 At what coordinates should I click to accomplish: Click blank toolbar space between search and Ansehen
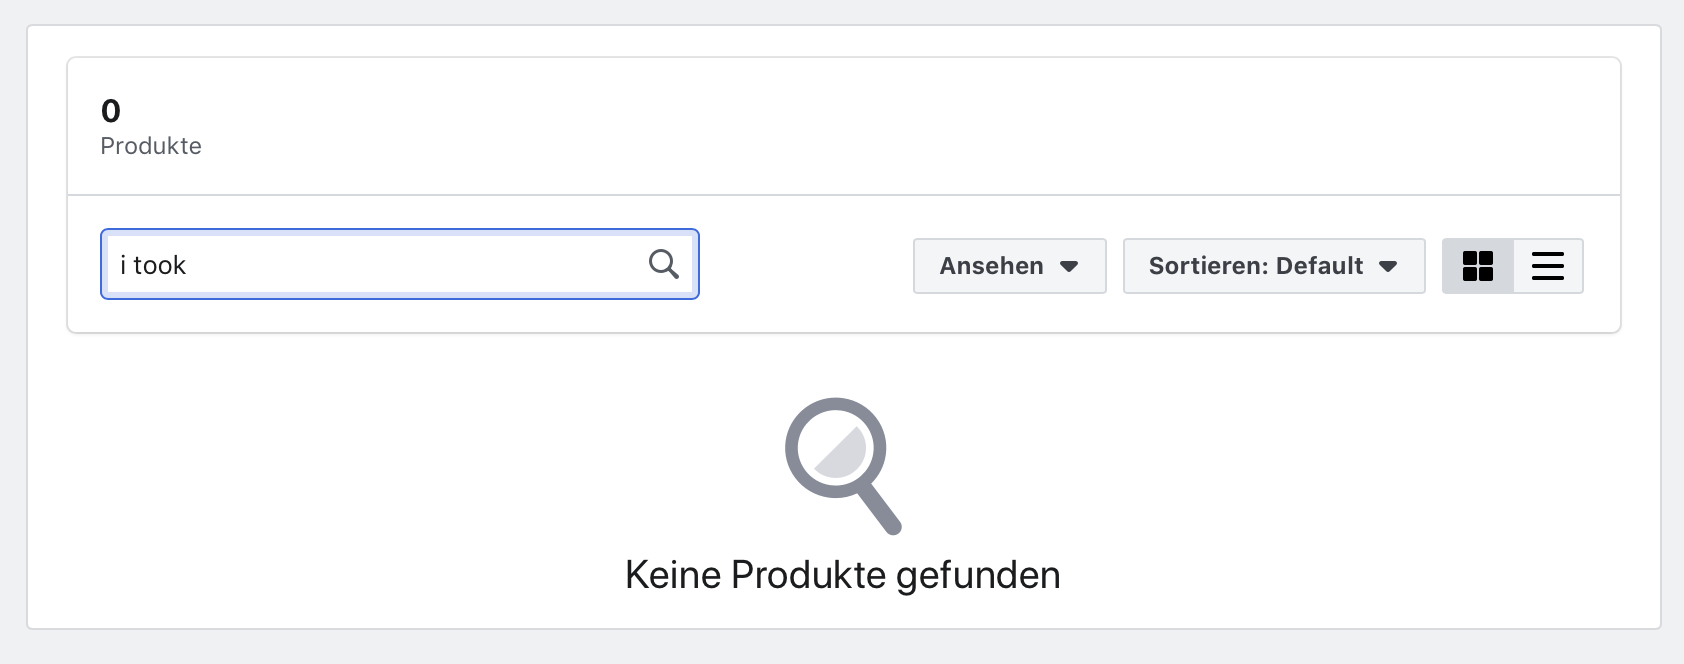coord(805,265)
